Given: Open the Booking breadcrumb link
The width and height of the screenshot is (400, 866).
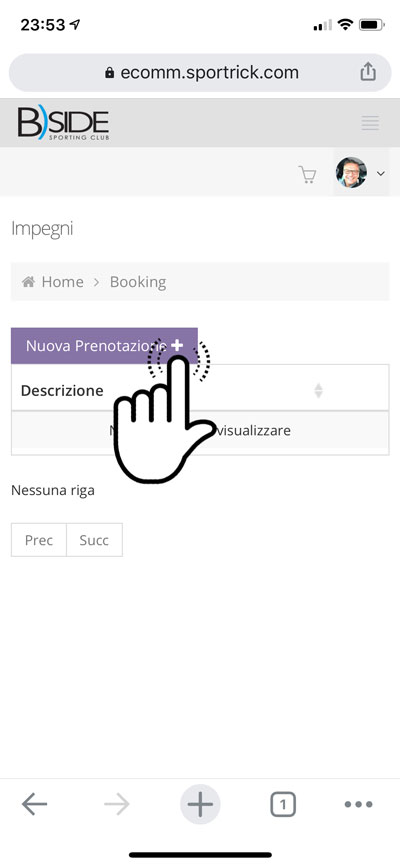Looking at the screenshot, I should click(138, 282).
